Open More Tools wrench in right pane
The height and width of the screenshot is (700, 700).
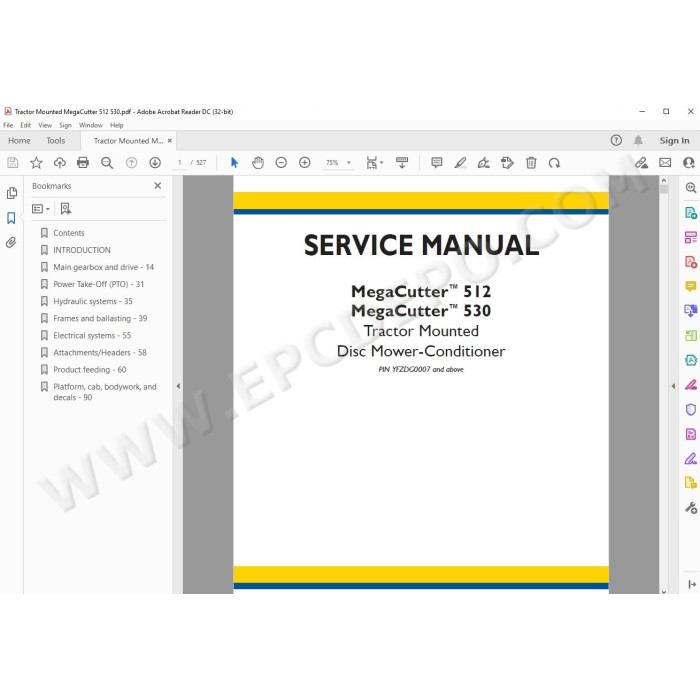point(691,508)
